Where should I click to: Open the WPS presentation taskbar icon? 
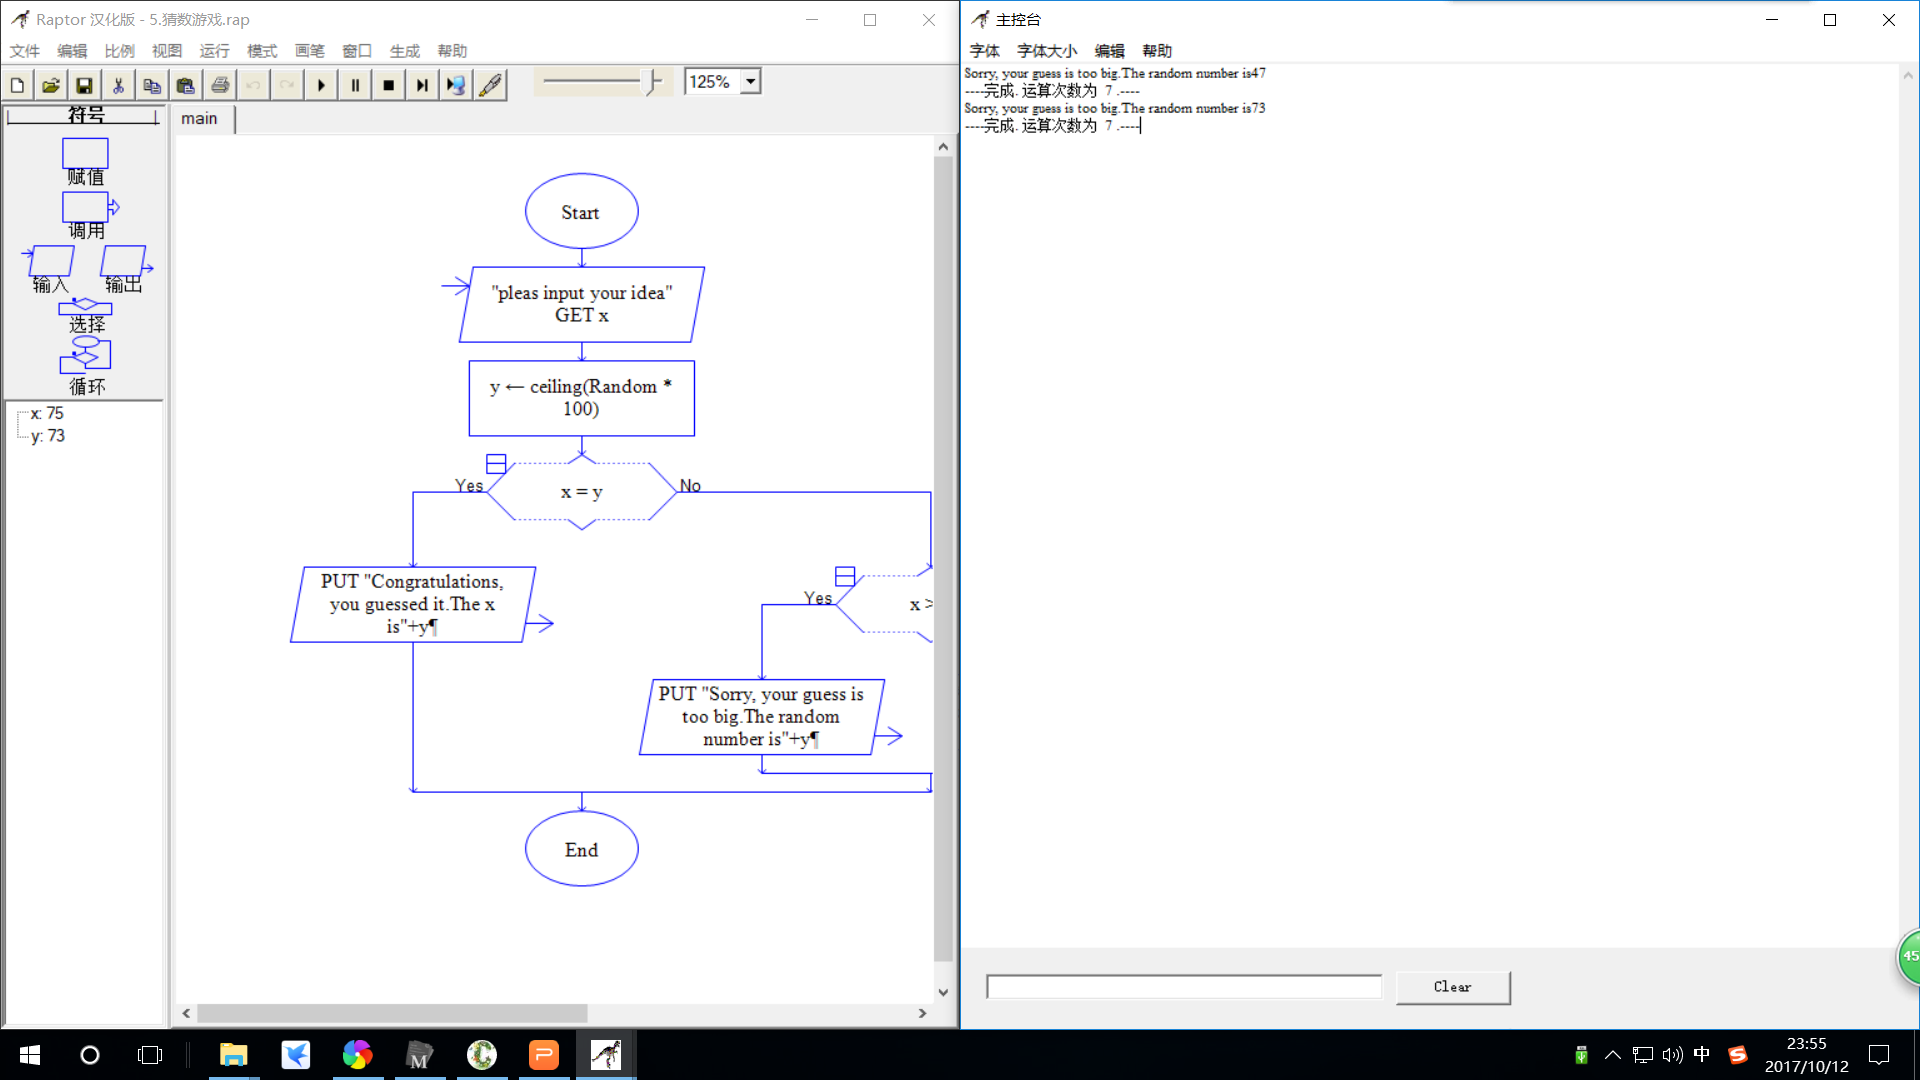[x=544, y=1055]
